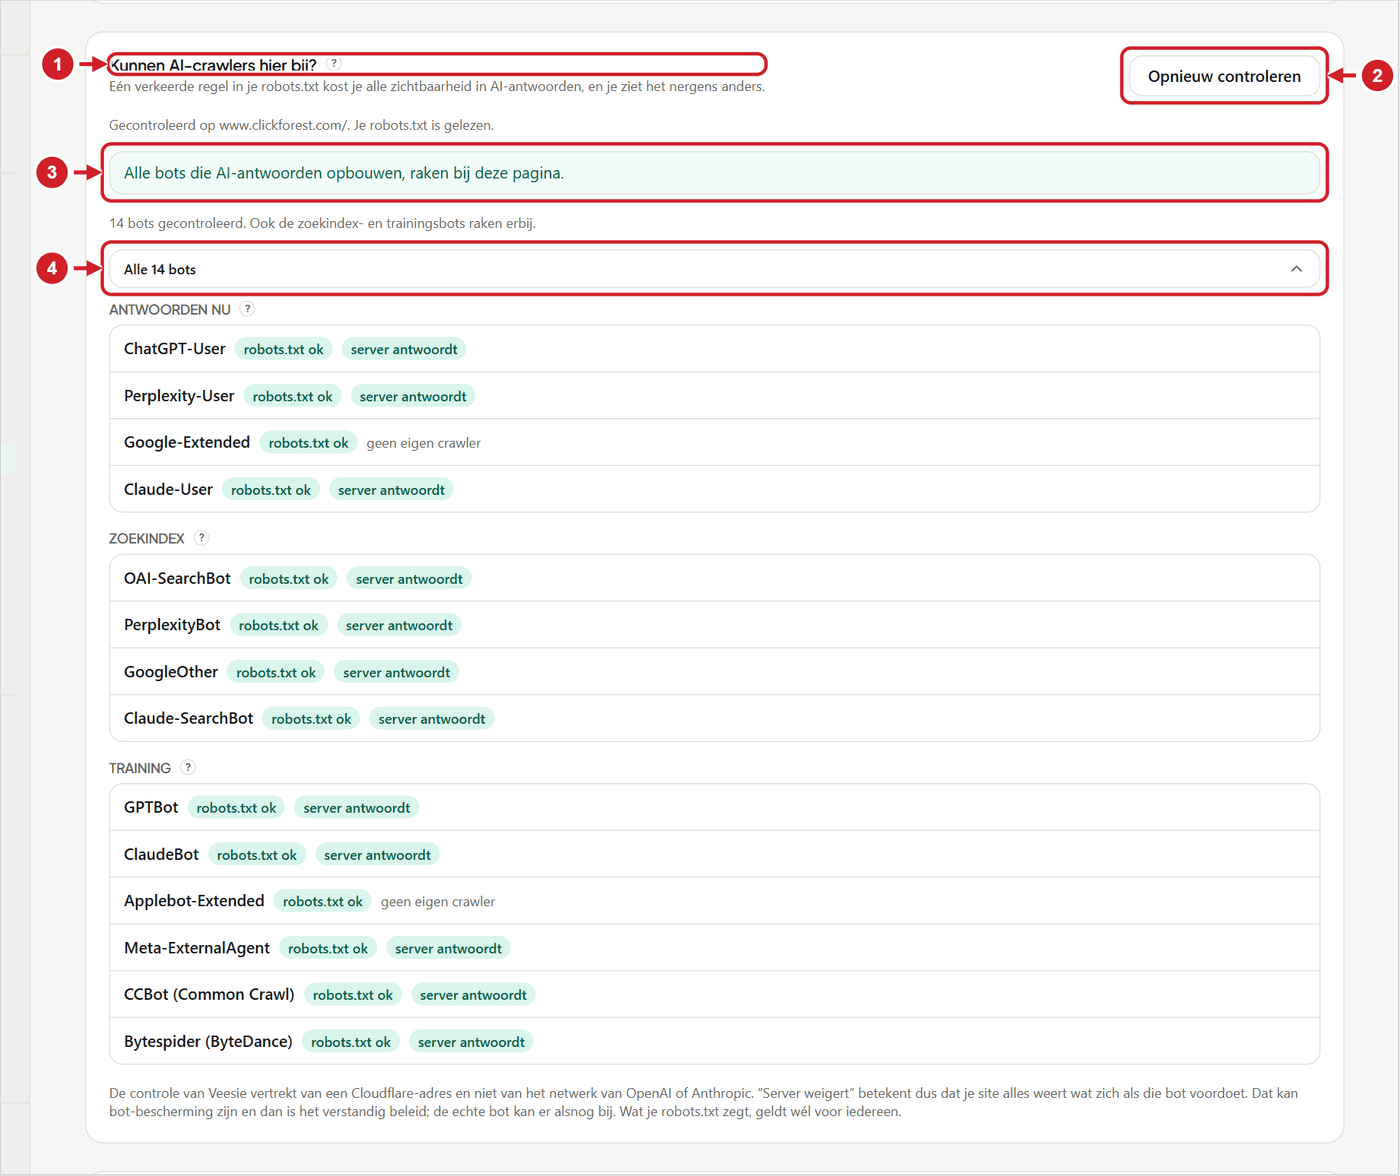Click 'robots.txt ok' badge for OAI-SearchBot
1400x1176 pixels.
point(289,579)
